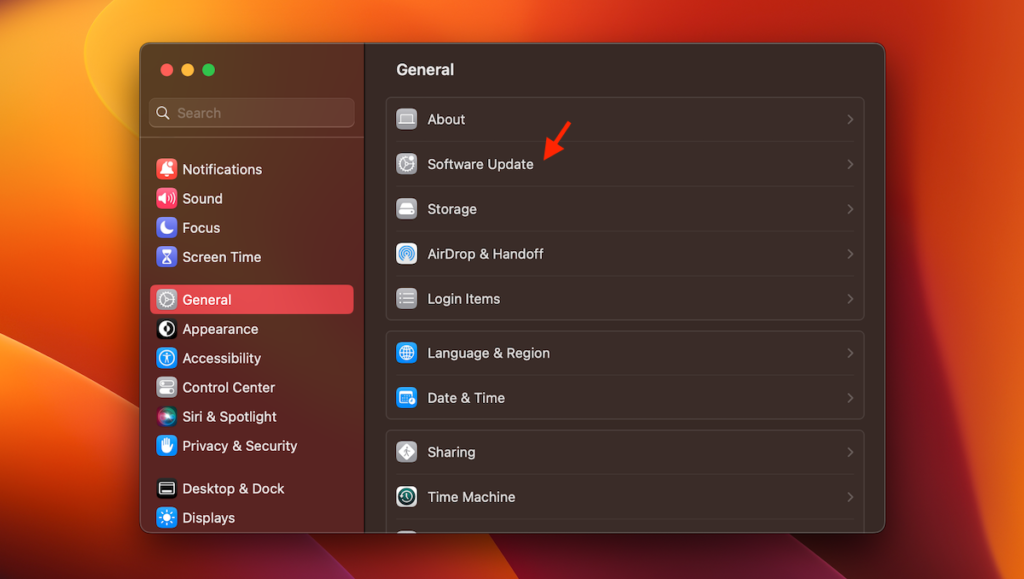Select the Control Center icon
Image resolution: width=1024 pixels, height=579 pixels.
coord(165,387)
